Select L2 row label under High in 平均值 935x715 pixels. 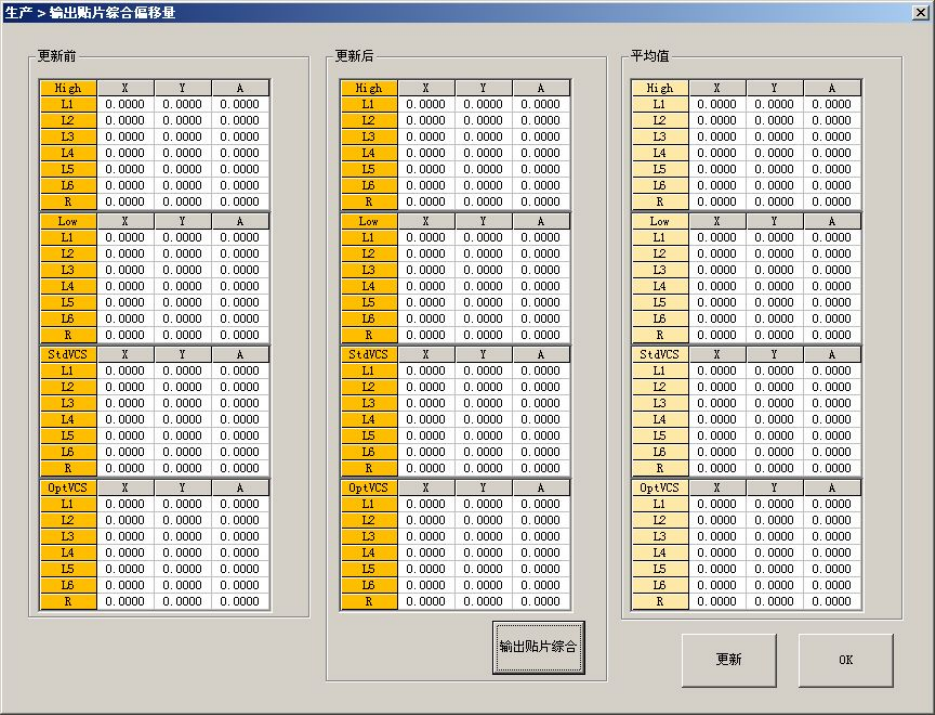click(660, 120)
